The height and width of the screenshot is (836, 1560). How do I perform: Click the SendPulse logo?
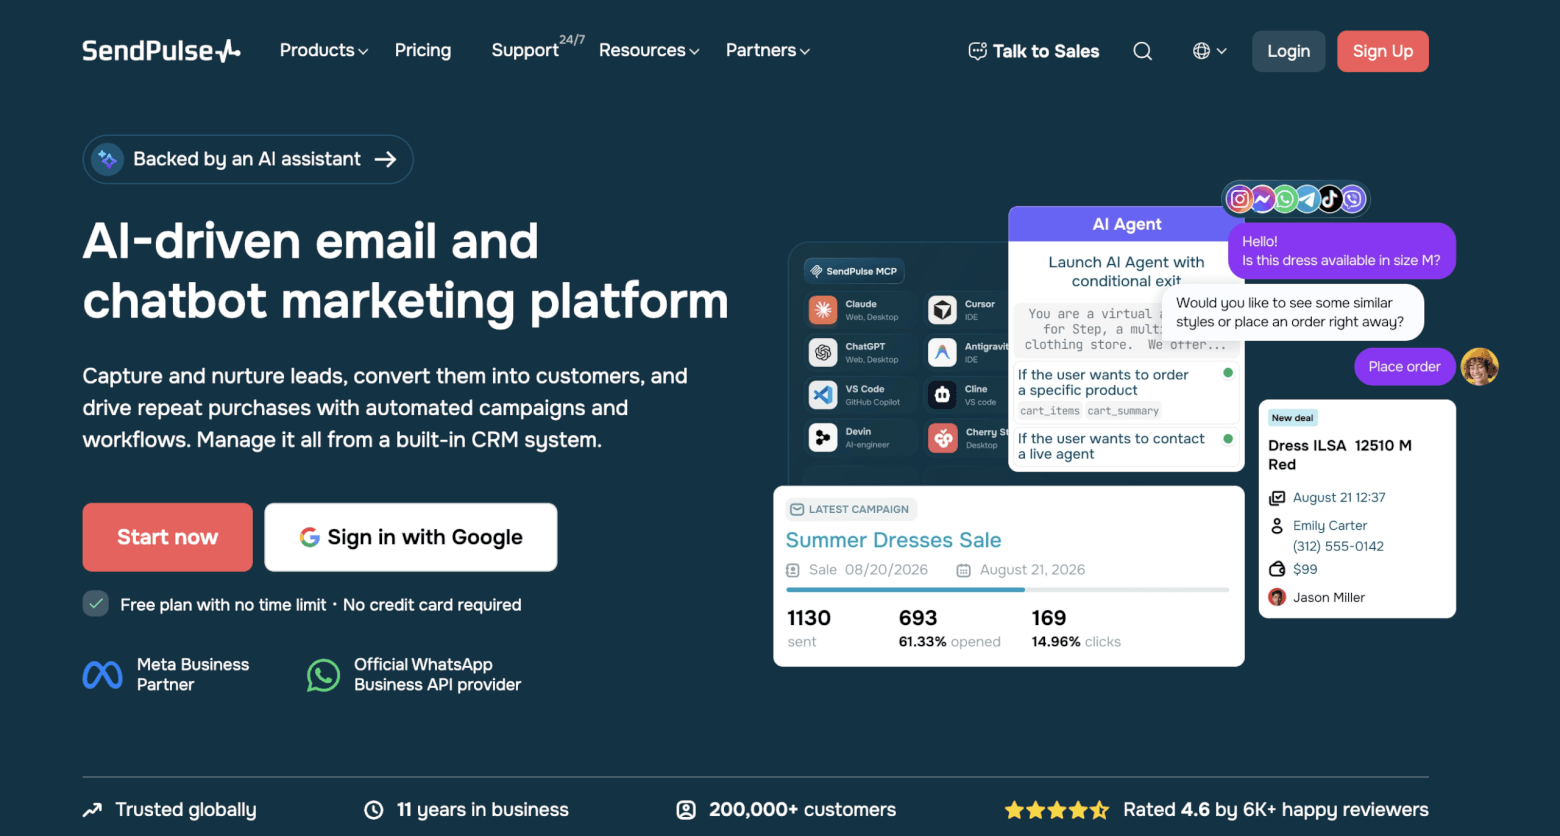(x=161, y=50)
